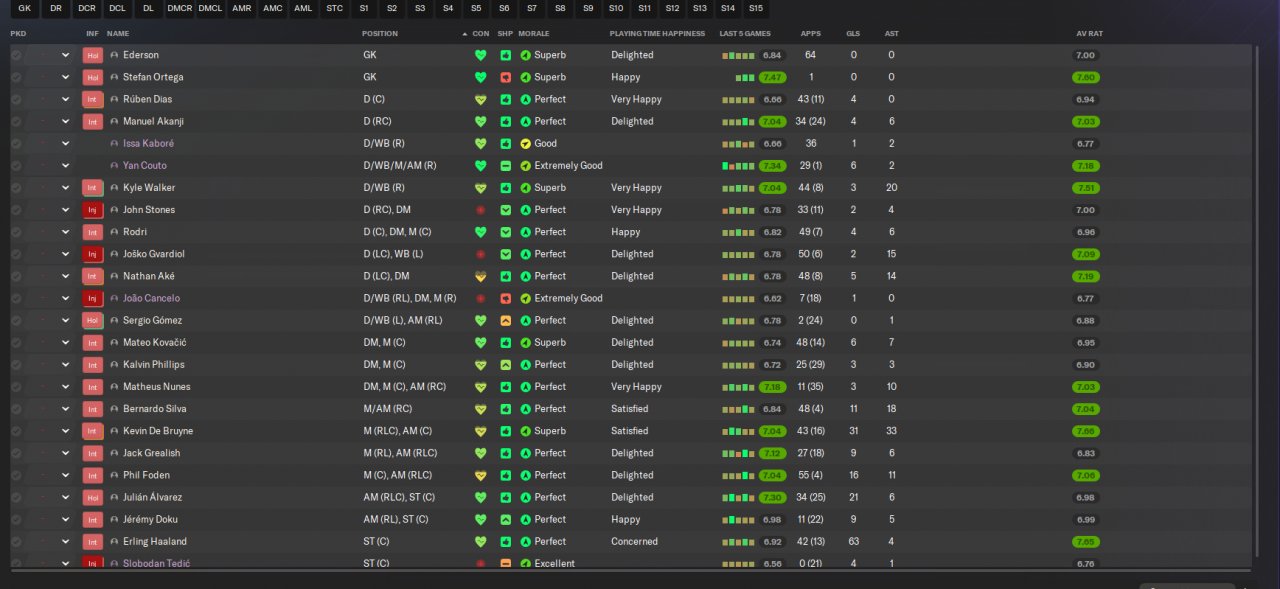Click the person icon beside Rodri
Screen dimensions: 1280x589
tap(114, 232)
